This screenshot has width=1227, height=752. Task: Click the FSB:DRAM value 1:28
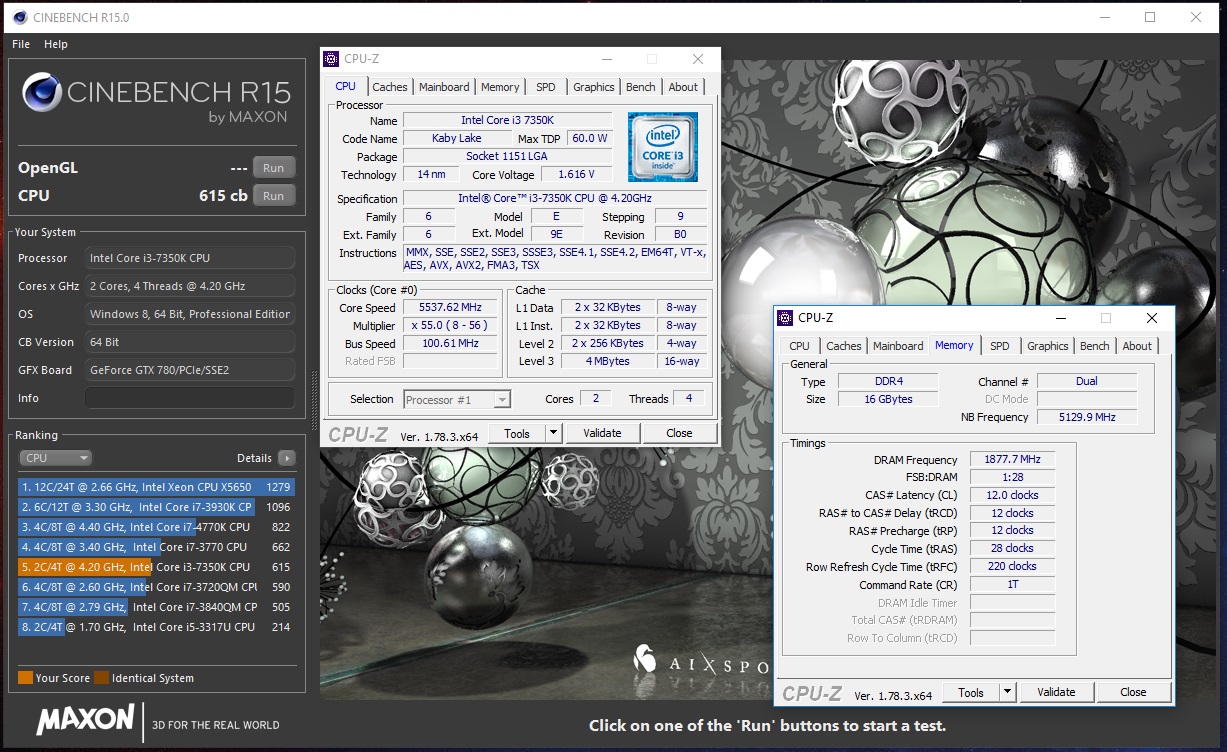click(1012, 478)
